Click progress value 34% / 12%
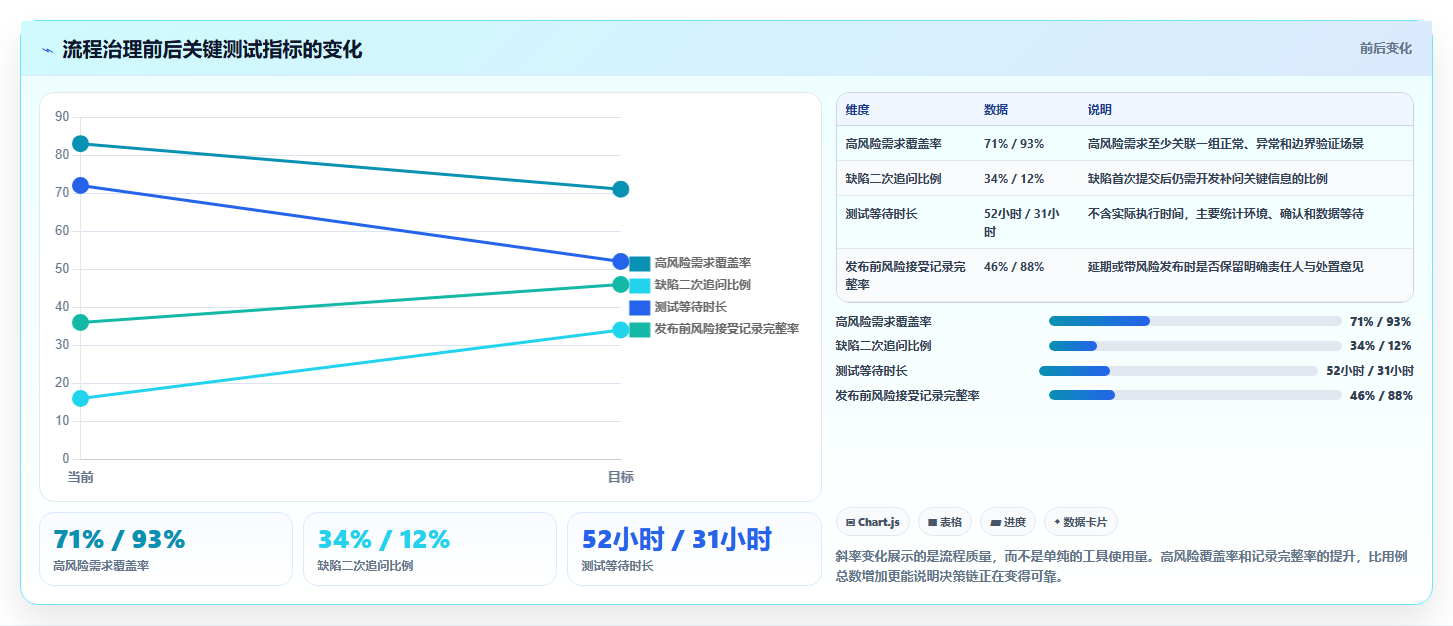The height and width of the screenshot is (626, 1453). [1381, 346]
